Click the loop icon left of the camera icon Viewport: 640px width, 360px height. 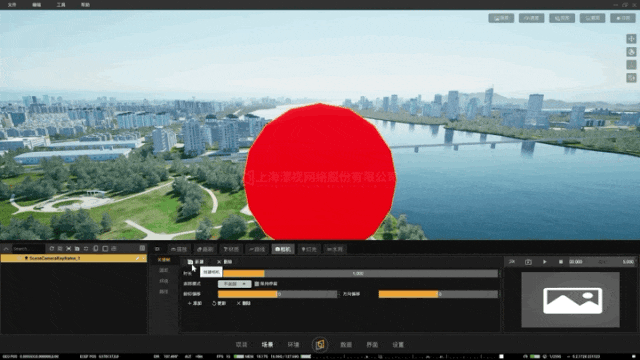pyautogui.click(x=512, y=262)
